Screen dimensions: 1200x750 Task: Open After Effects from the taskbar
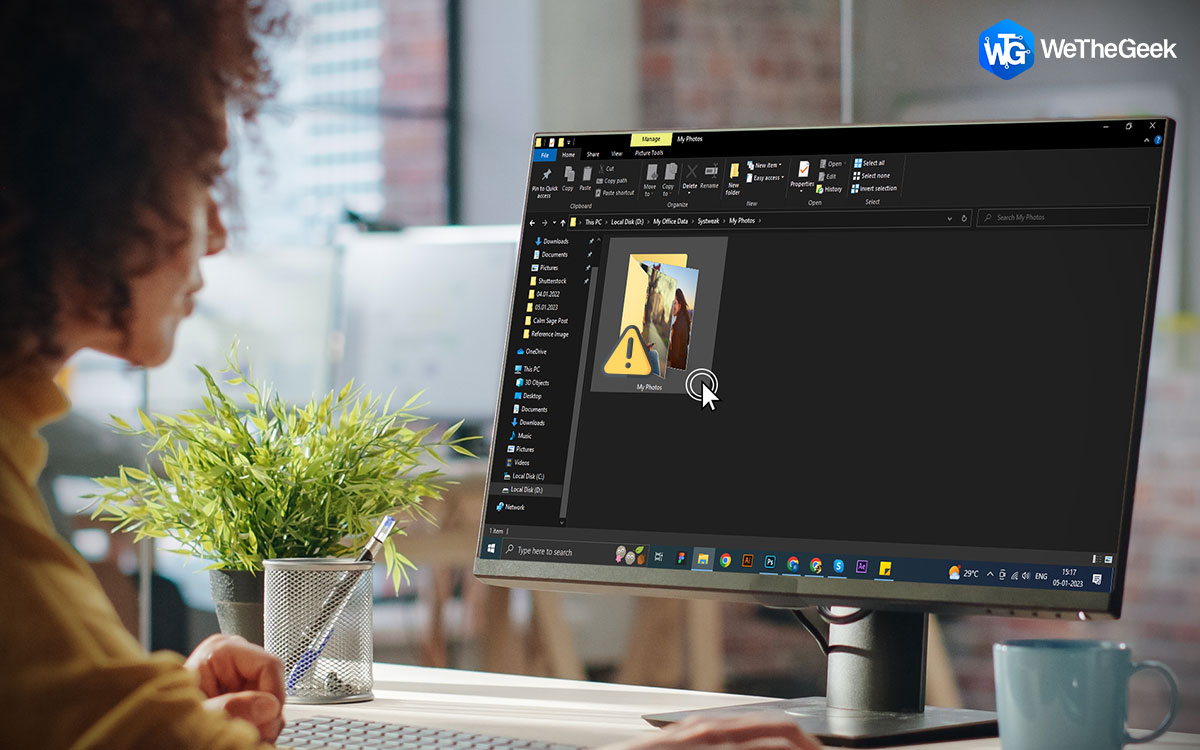[x=861, y=567]
